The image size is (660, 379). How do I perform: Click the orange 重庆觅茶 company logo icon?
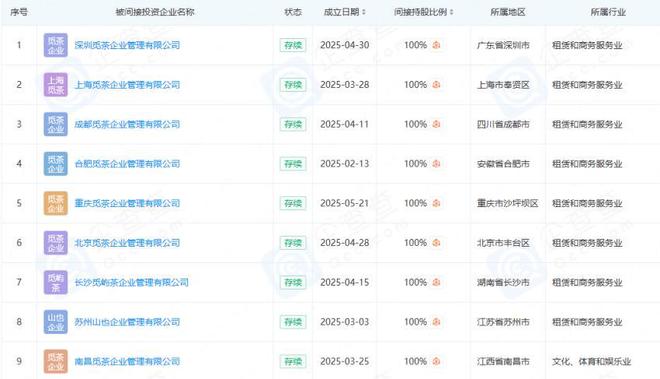56,203
